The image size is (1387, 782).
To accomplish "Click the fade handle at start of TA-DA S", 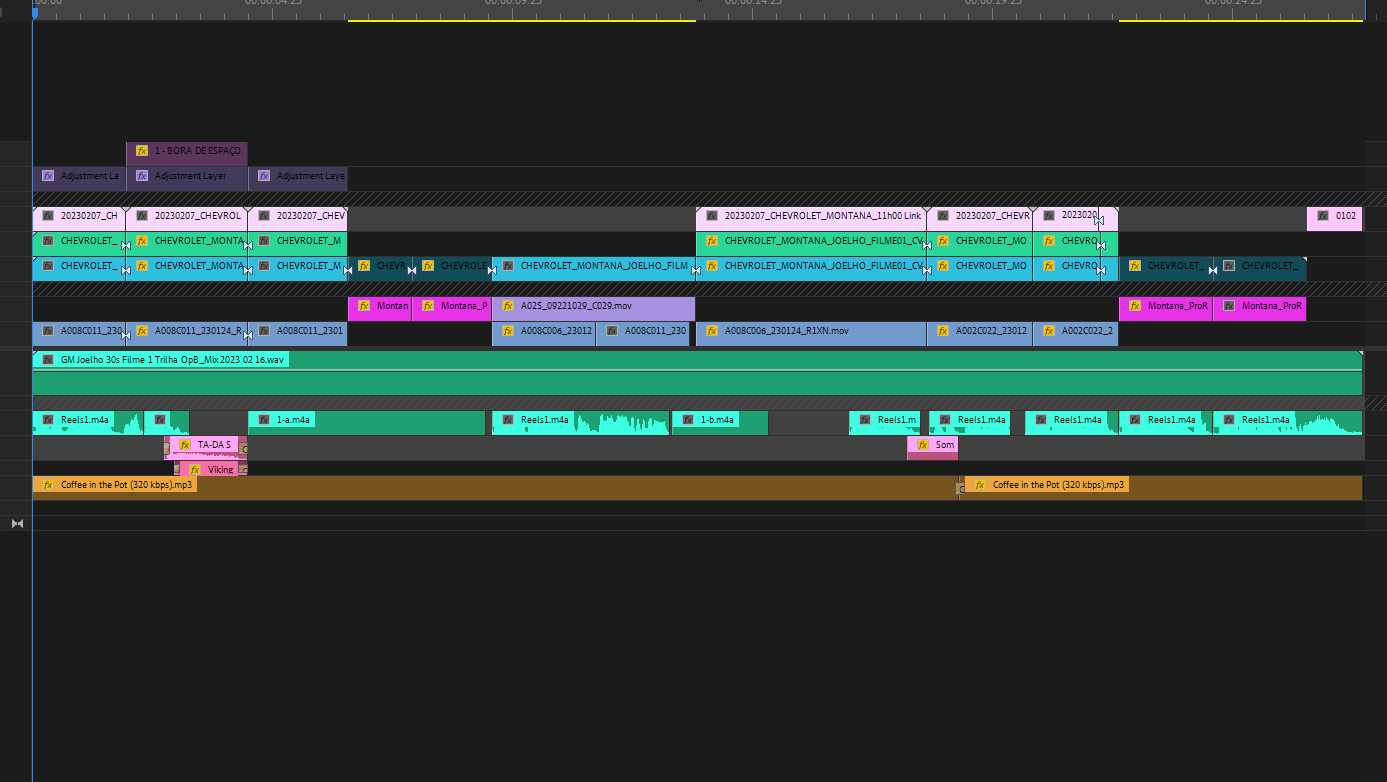I will (167, 449).
